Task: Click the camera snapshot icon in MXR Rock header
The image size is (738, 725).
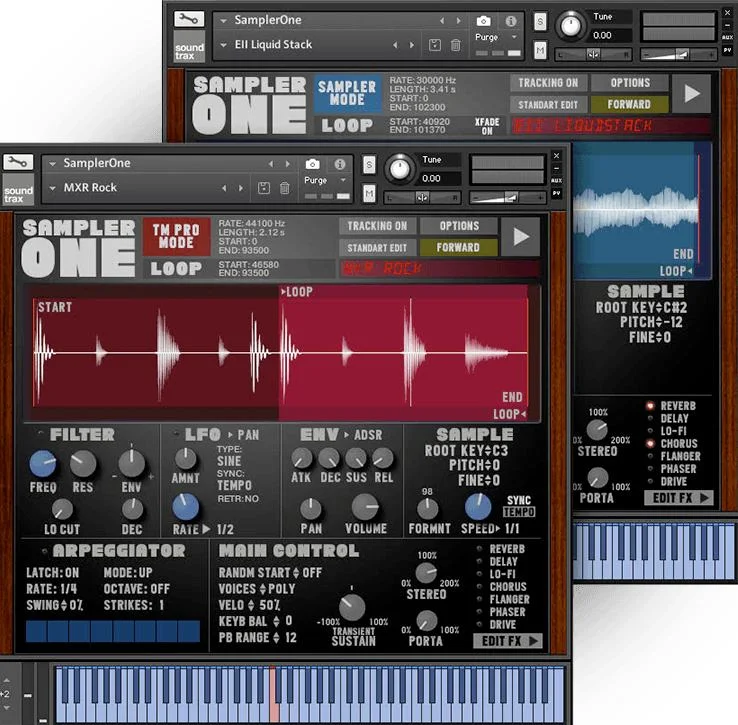Action: coord(313,164)
